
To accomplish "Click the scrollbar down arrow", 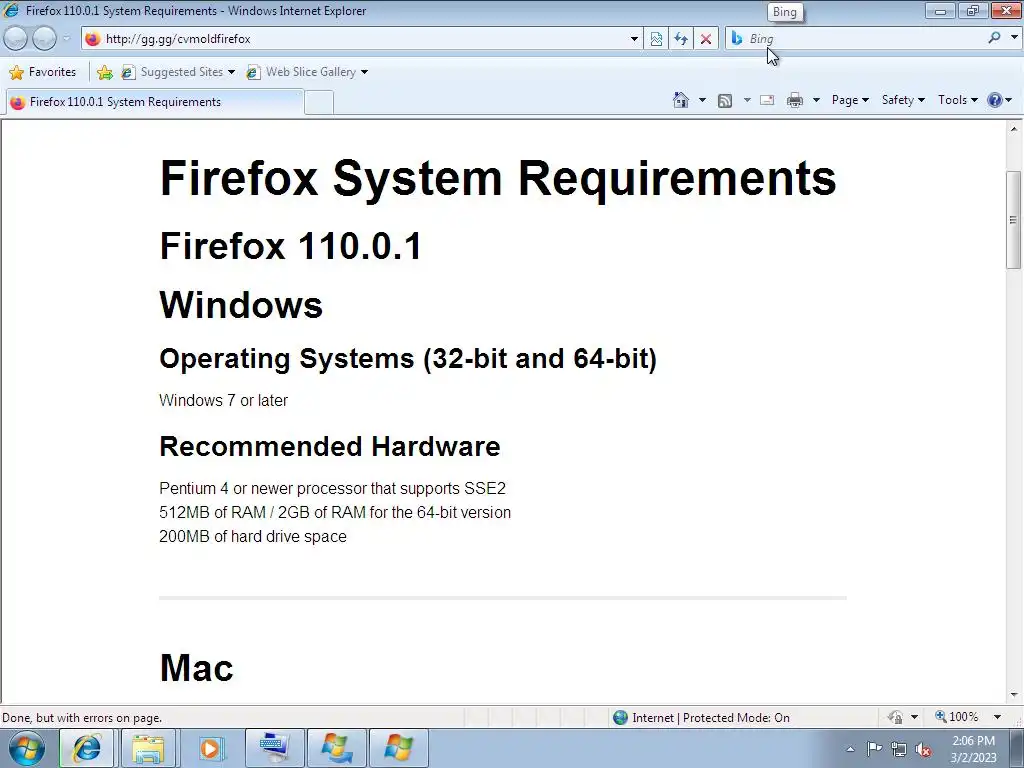I will 1014,695.
